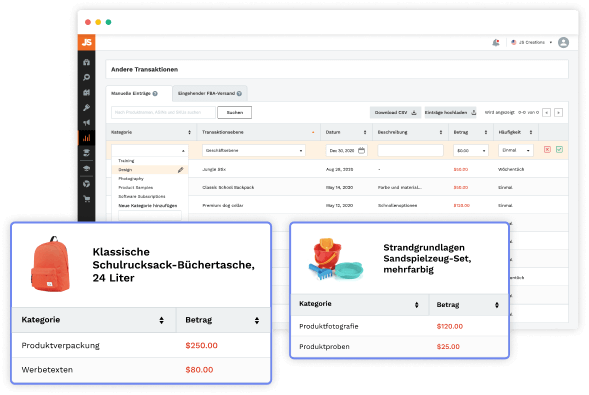The height and width of the screenshot is (395, 589).
Task: Open the user profile avatar
Action: 563,42
